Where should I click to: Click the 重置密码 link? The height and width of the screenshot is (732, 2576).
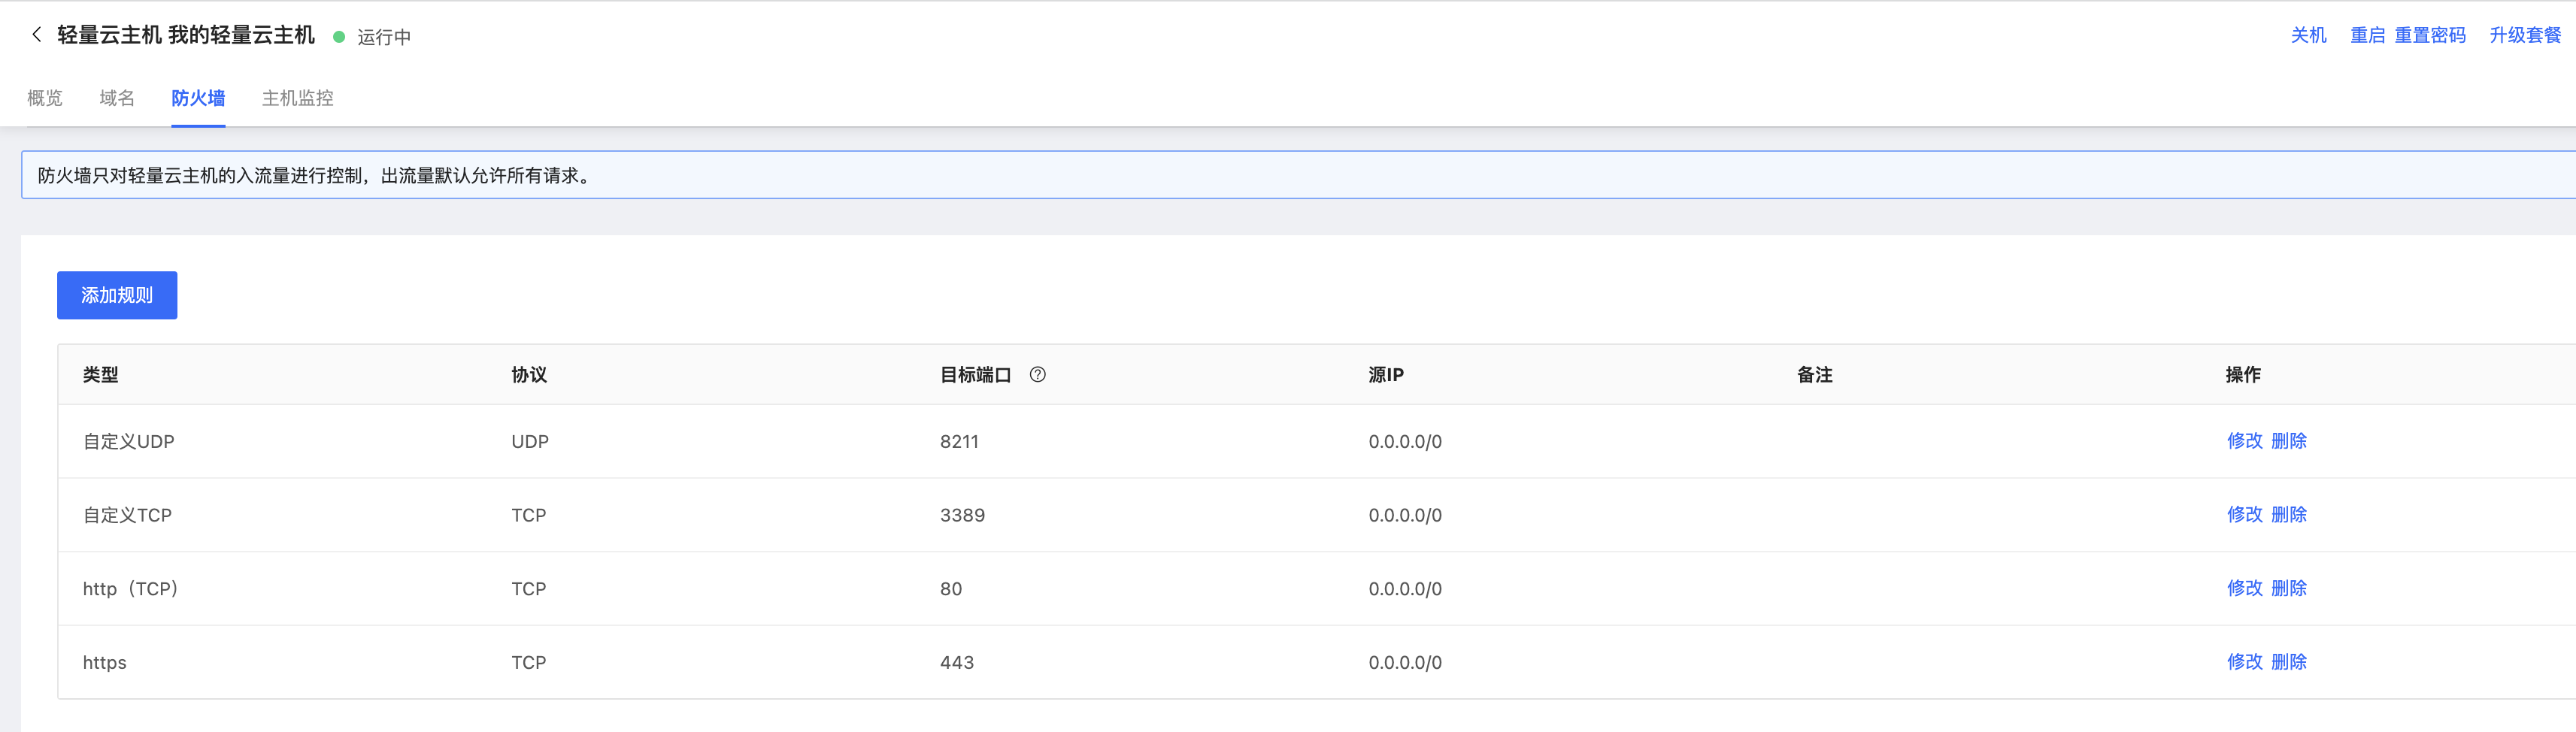tap(2430, 35)
